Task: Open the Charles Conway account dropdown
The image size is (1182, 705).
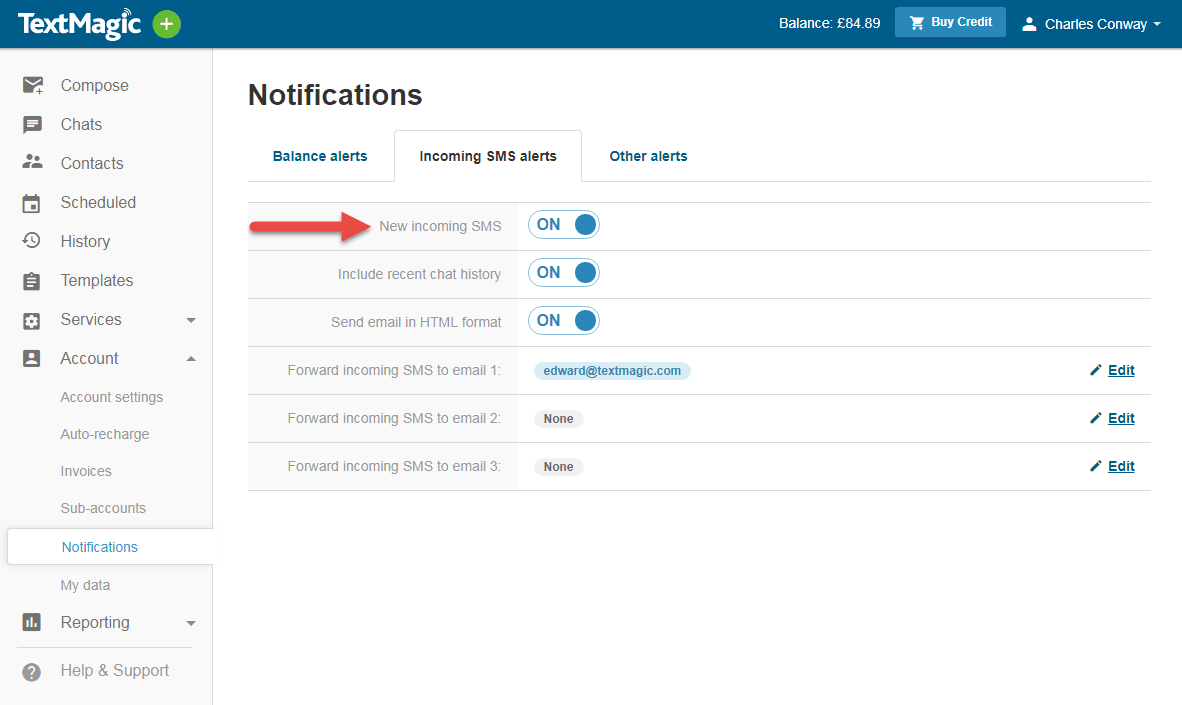Action: click(1090, 23)
